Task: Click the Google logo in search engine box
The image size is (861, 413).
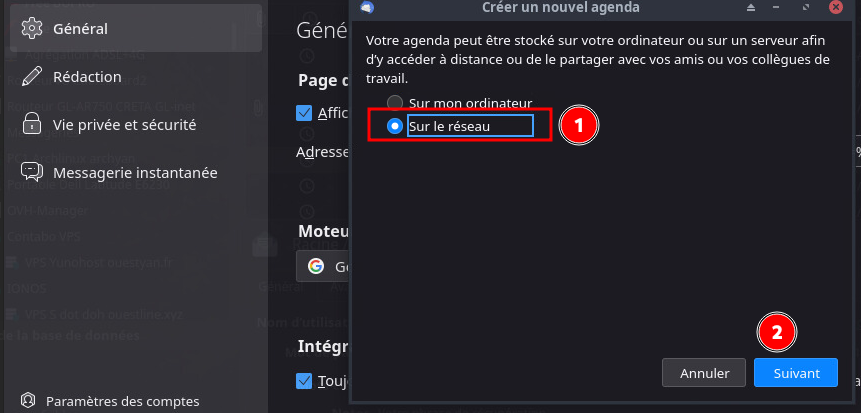Action: (x=316, y=266)
